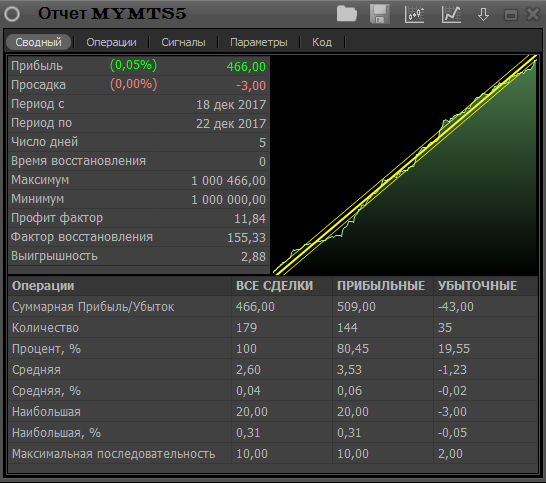
Task: Select the Профит фактор row
Action: point(139,218)
